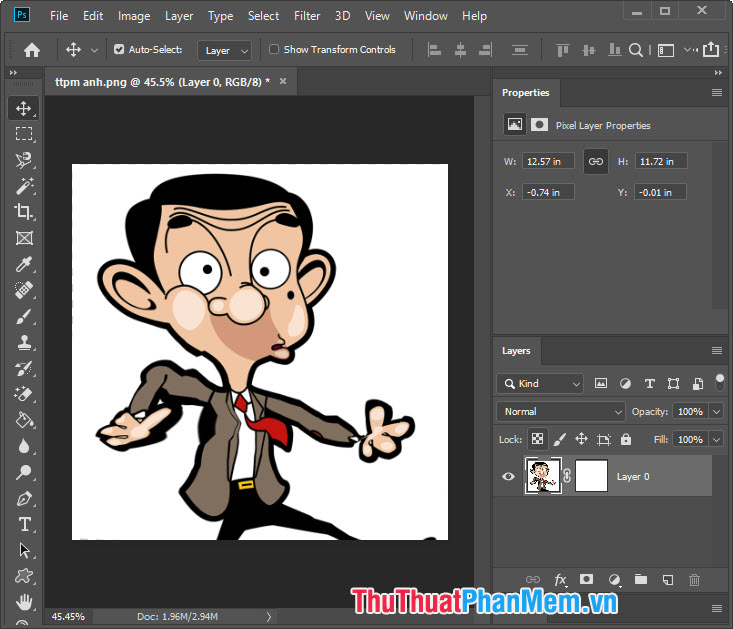The height and width of the screenshot is (629, 733).
Task: Create a new group folder
Action: [x=641, y=579]
